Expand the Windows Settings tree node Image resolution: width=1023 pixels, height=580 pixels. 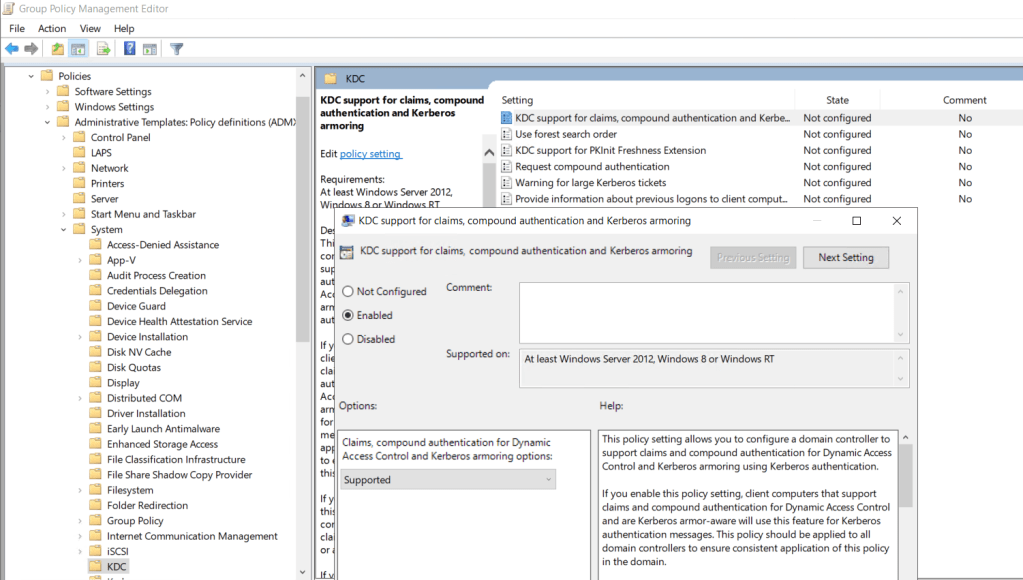(47, 107)
